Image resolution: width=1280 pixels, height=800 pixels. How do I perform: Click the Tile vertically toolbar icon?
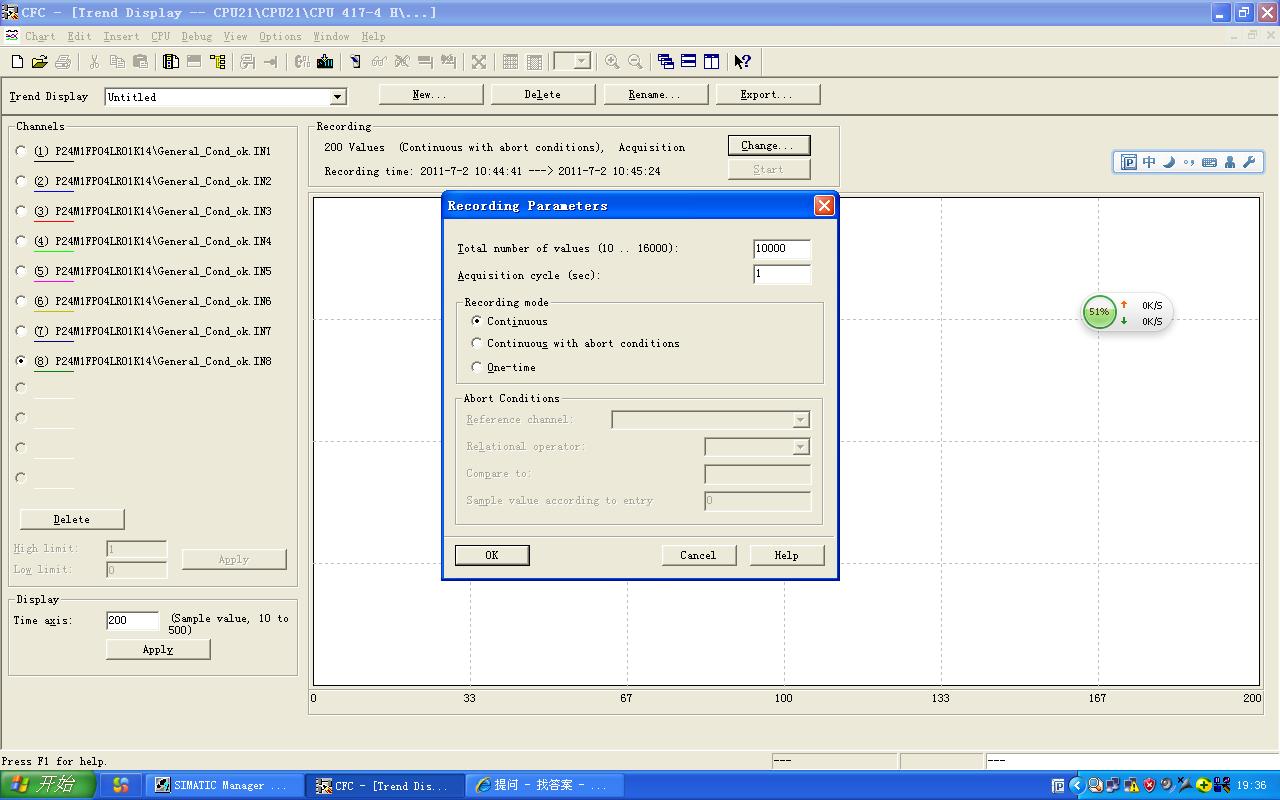712,62
